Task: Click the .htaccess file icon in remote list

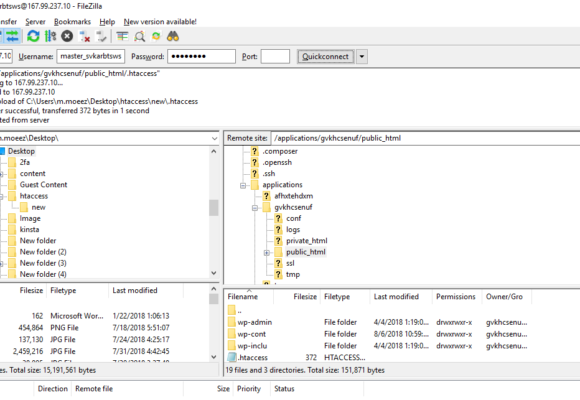Action: (232, 357)
